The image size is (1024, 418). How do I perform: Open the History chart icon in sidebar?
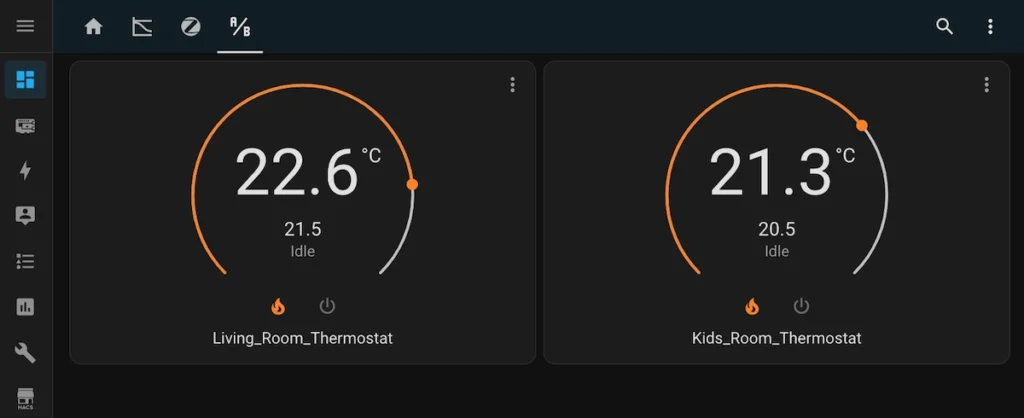(x=25, y=307)
